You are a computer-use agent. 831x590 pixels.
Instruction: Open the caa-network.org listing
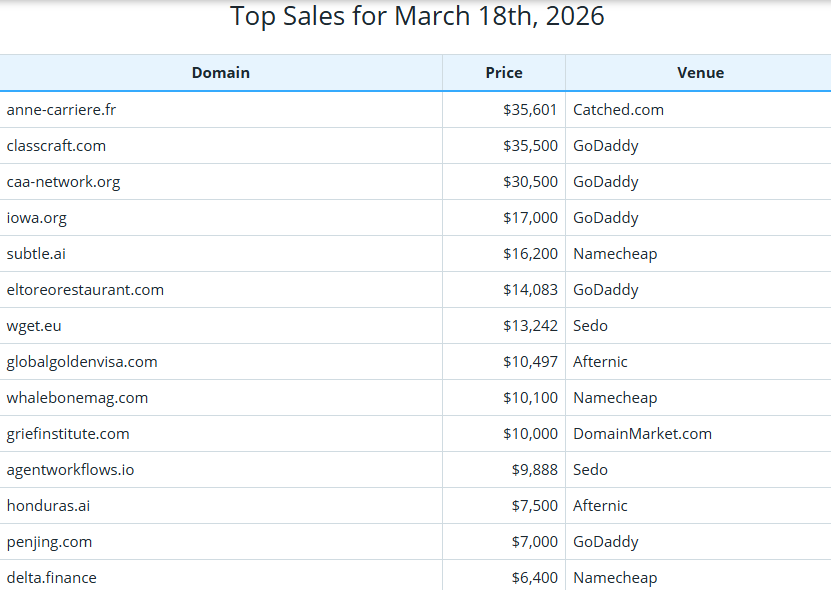click(x=63, y=181)
